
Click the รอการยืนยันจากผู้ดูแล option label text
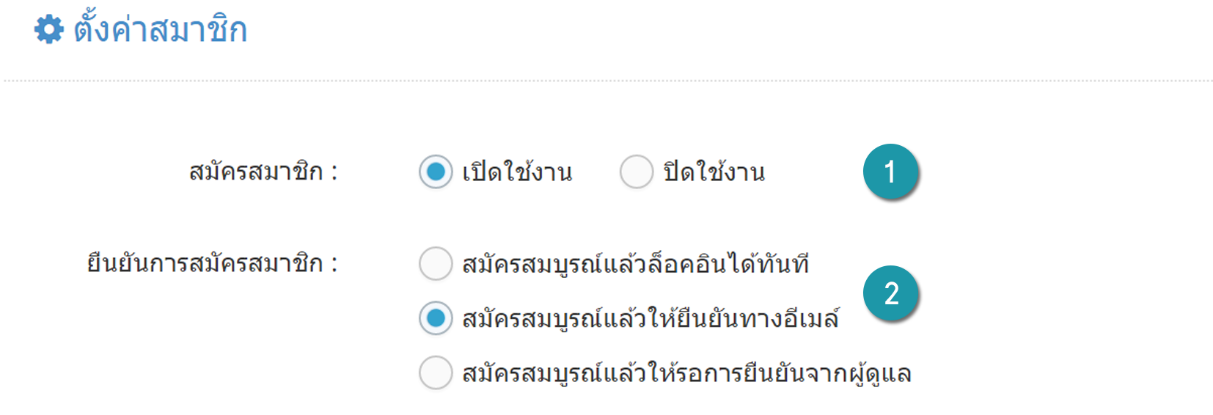point(687,374)
